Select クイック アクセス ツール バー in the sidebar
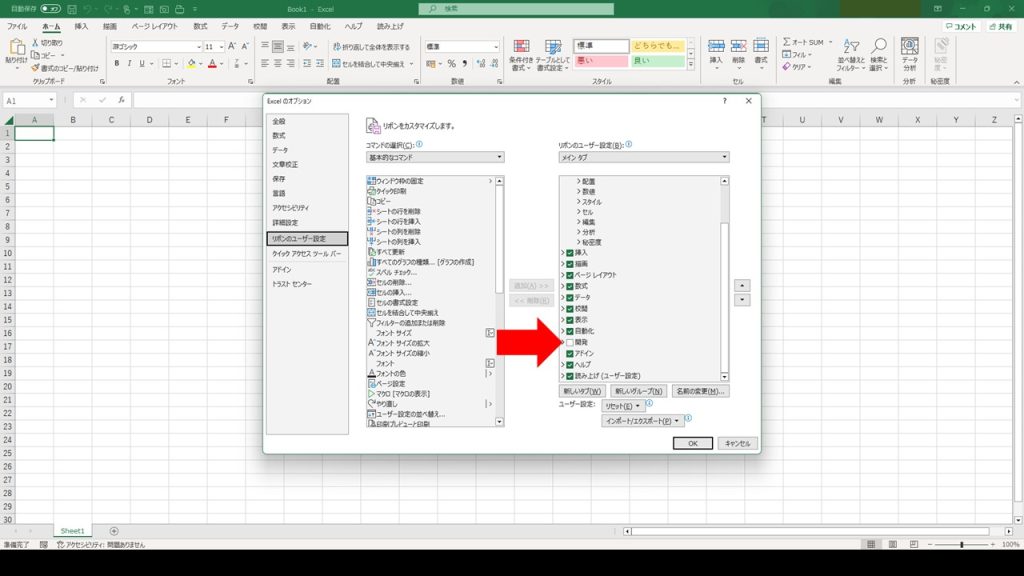The height and width of the screenshot is (576, 1024). 306,254
